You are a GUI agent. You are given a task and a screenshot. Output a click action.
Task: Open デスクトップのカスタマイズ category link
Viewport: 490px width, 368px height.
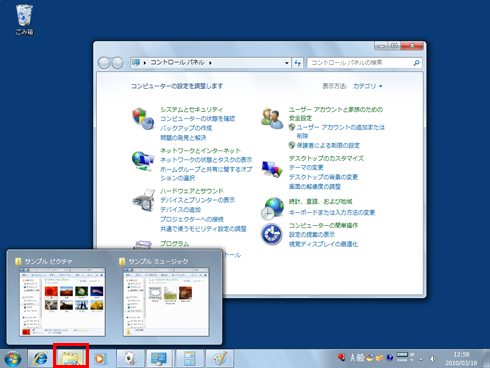[x=326, y=158]
